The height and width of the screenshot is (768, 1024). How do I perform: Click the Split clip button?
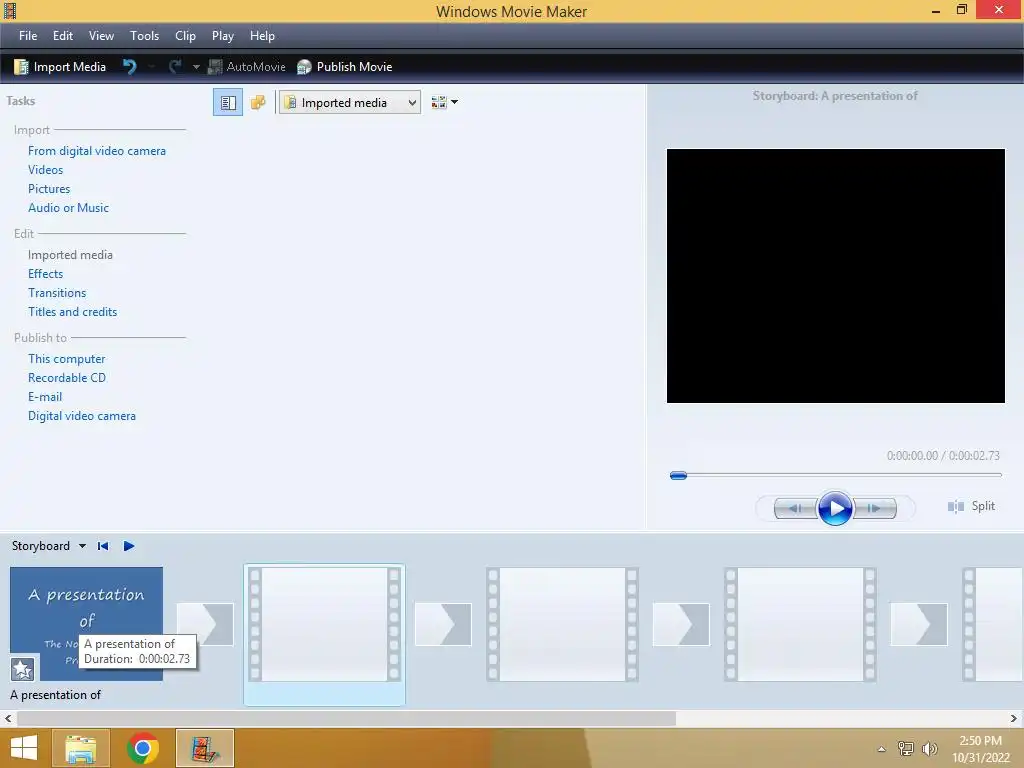[x=972, y=506]
